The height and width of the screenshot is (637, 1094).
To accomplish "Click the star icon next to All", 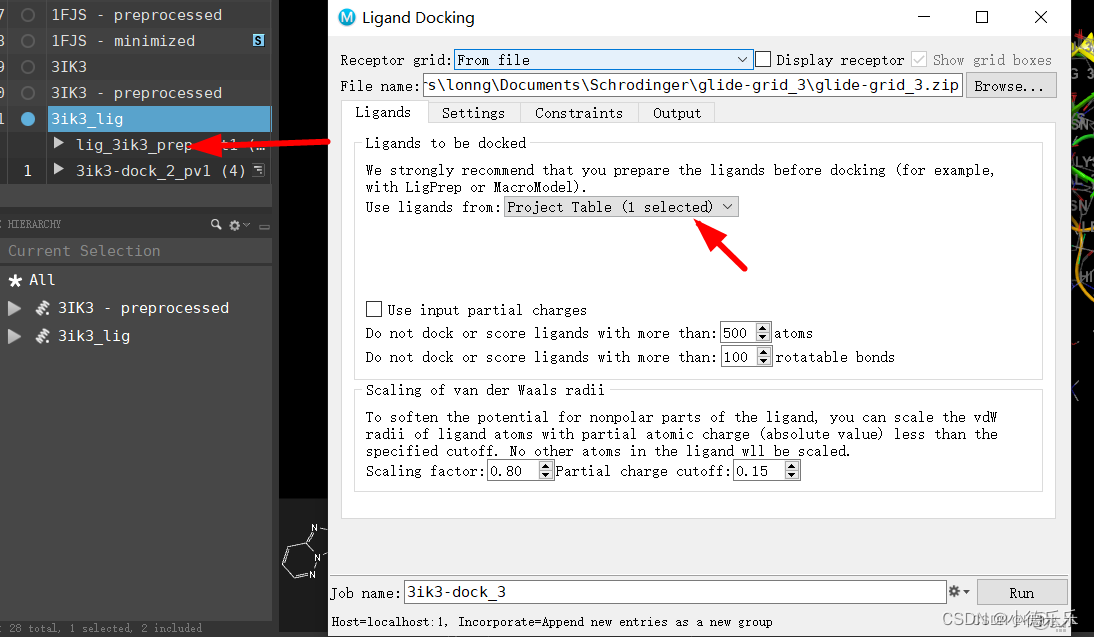I will 15,280.
